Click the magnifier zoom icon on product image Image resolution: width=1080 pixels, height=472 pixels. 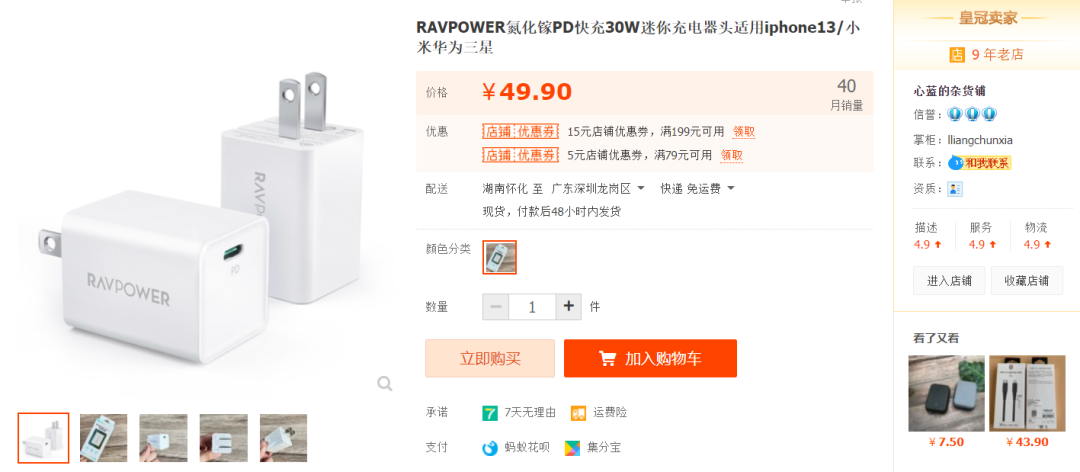[x=384, y=384]
